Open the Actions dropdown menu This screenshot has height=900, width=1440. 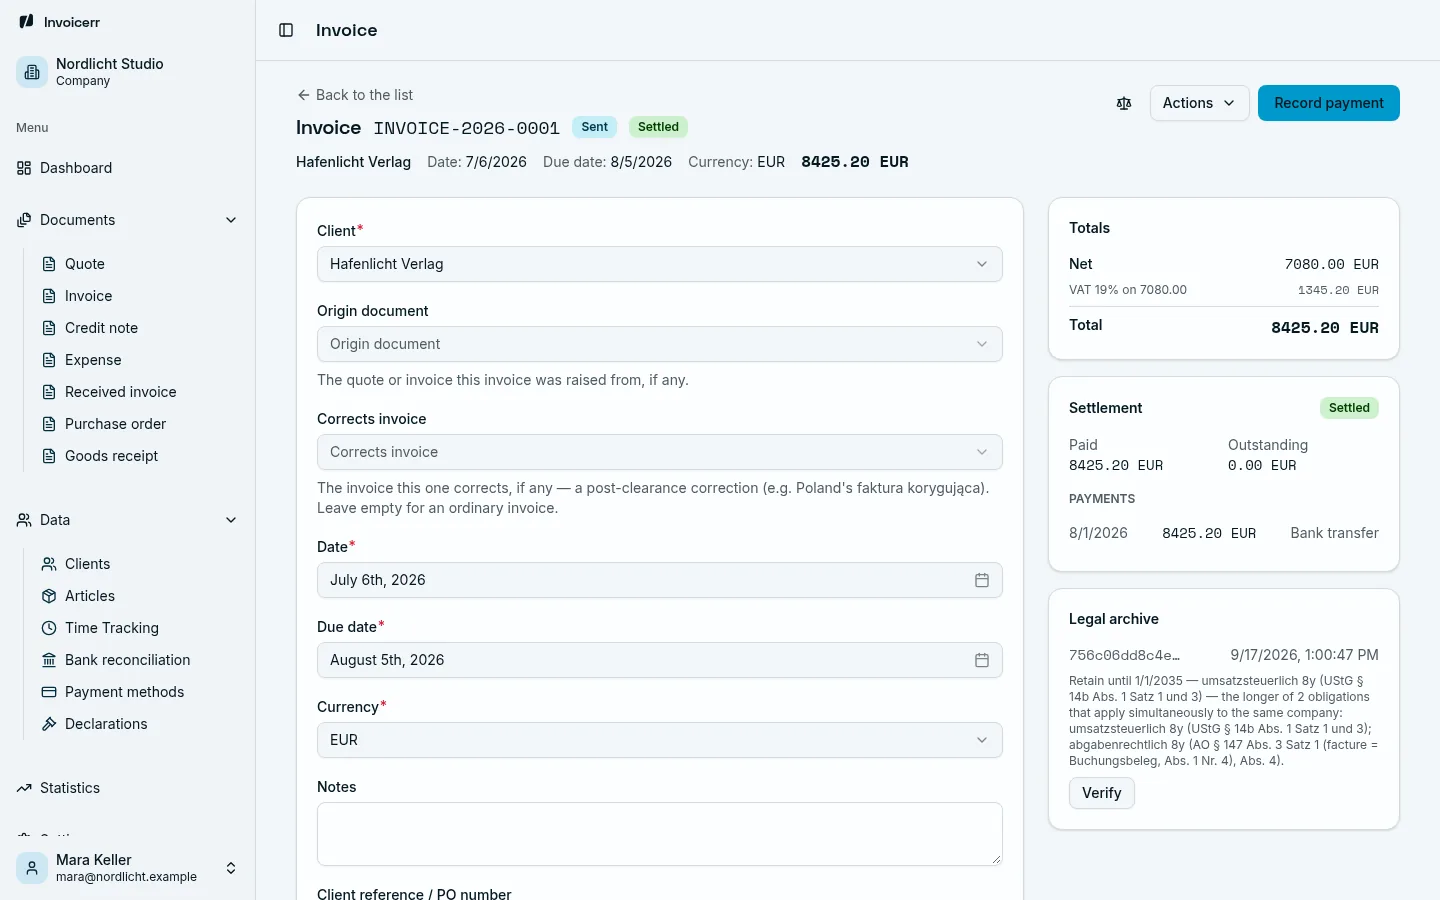[x=1199, y=103]
